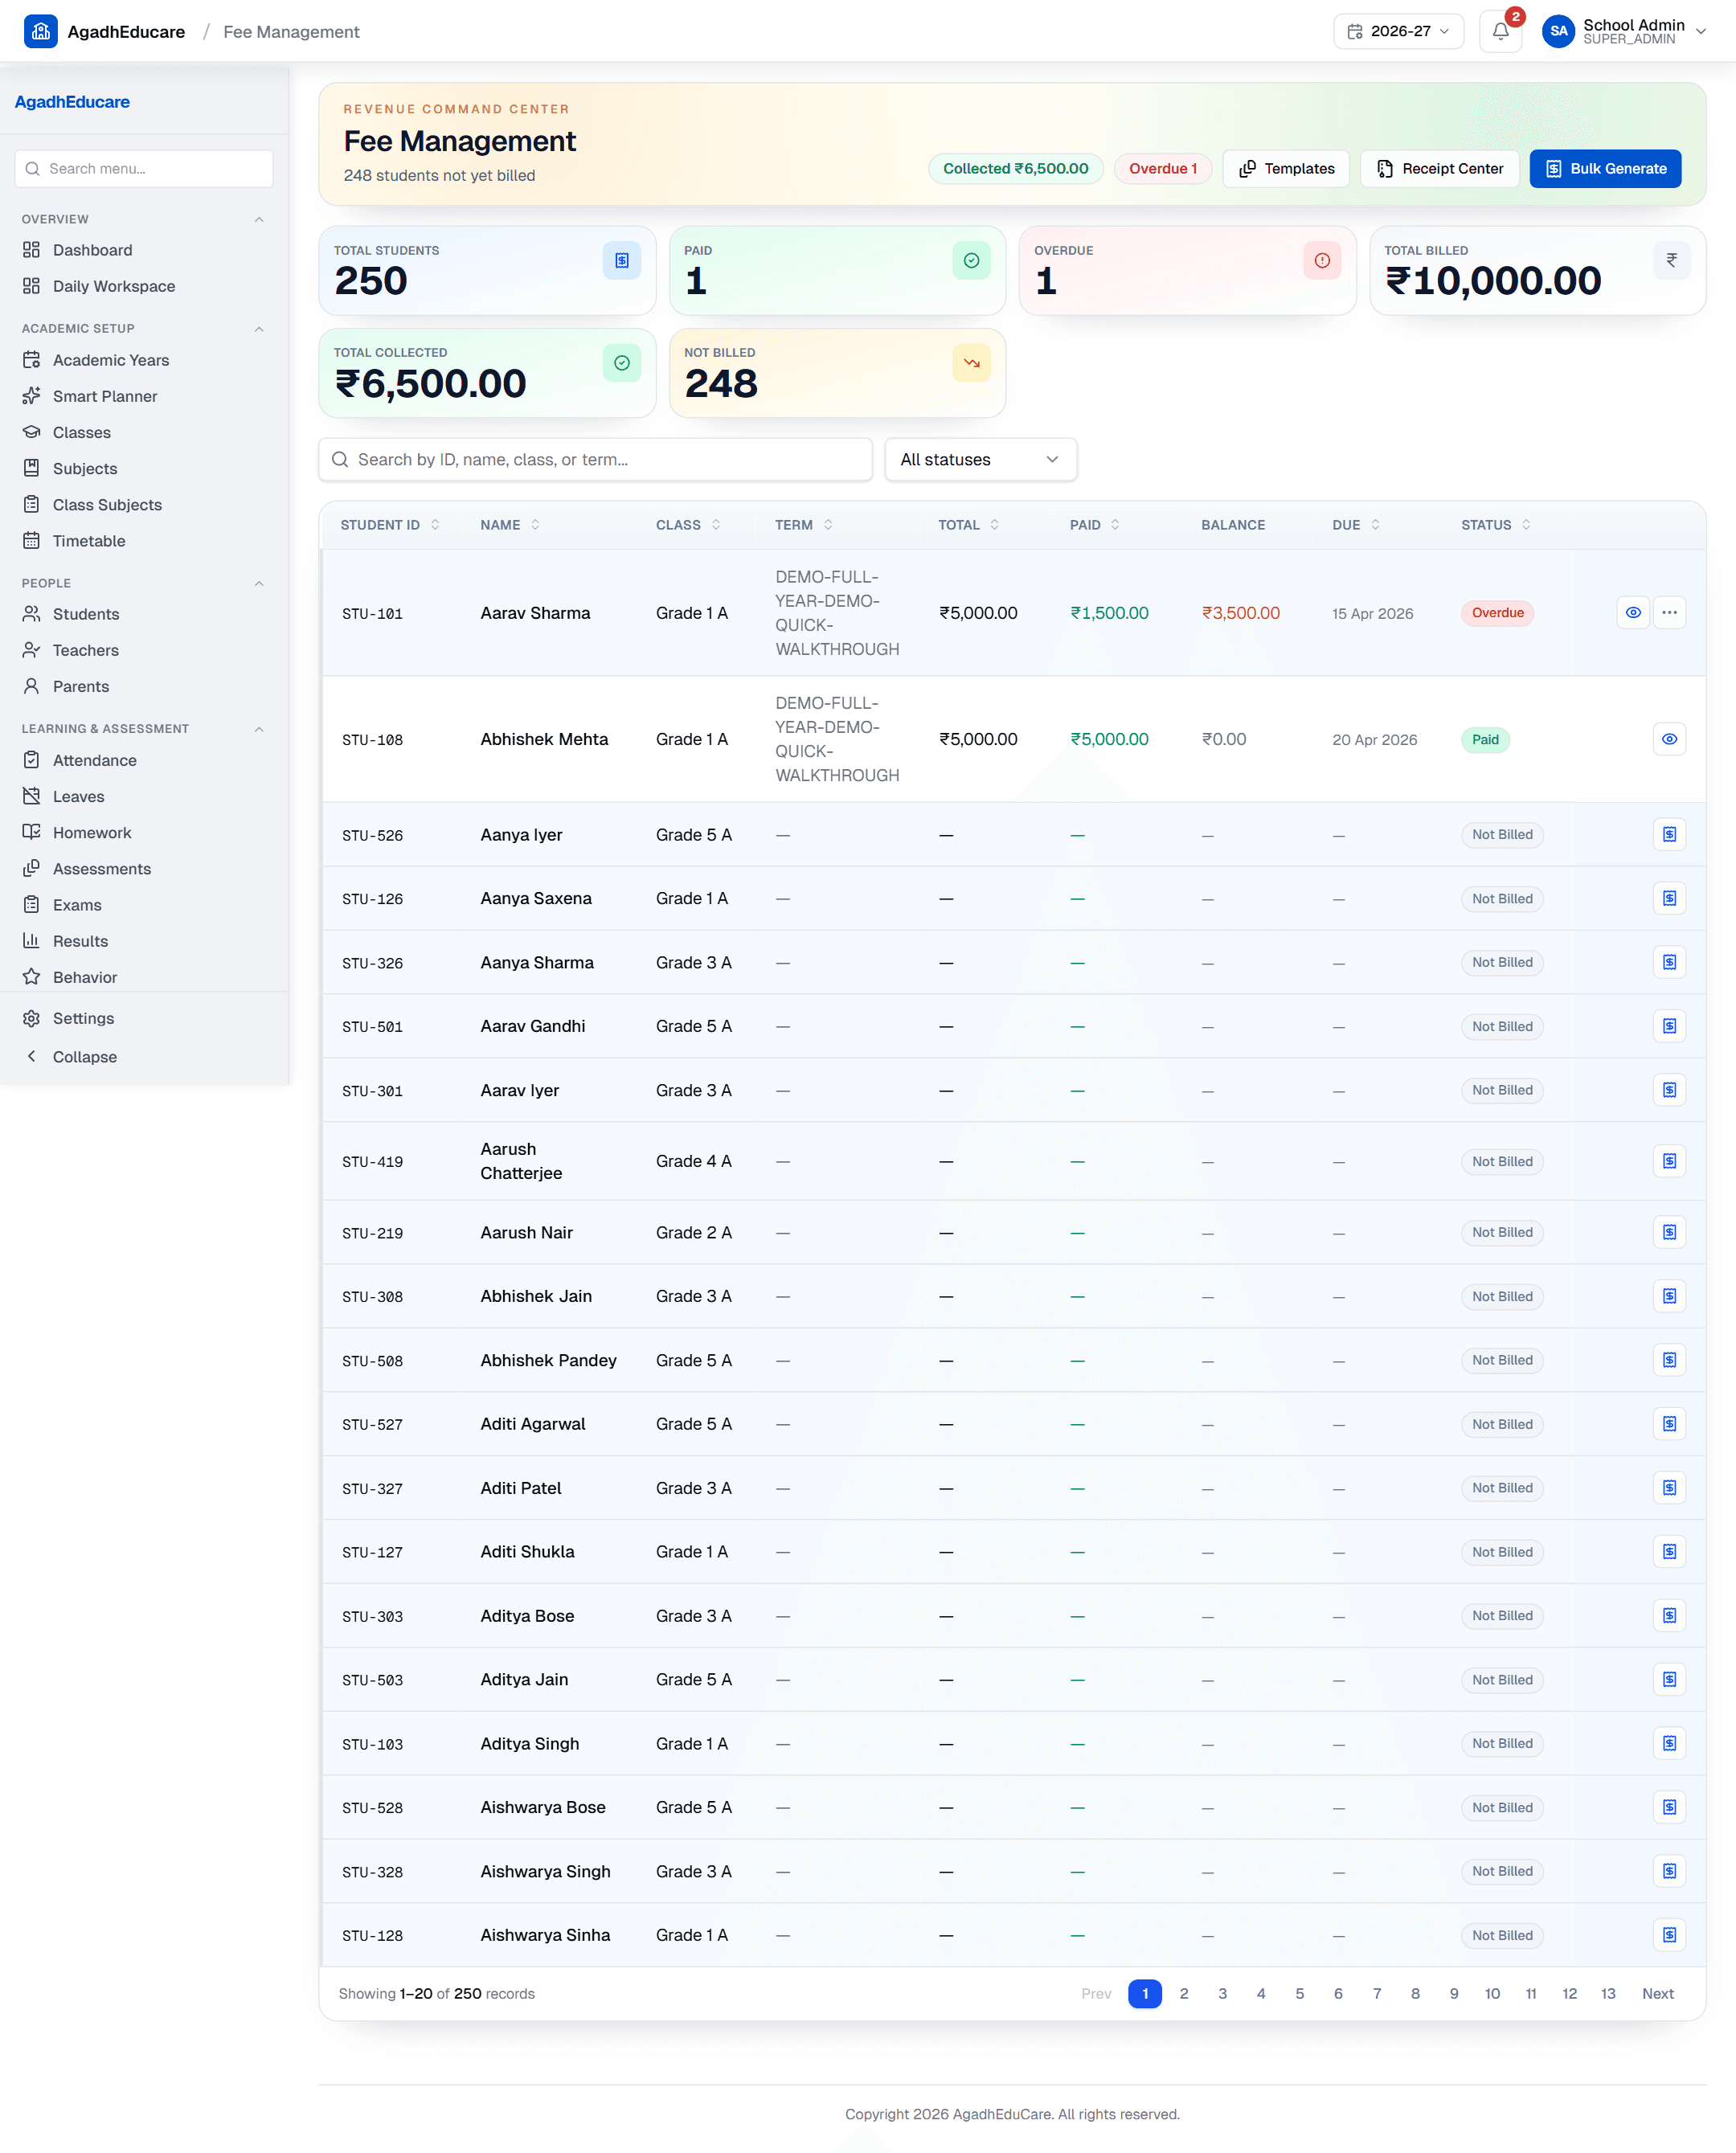Click Fee Management breadcrumb
Viewport: 1736px width, 2153px height.
pyautogui.click(x=291, y=32)
